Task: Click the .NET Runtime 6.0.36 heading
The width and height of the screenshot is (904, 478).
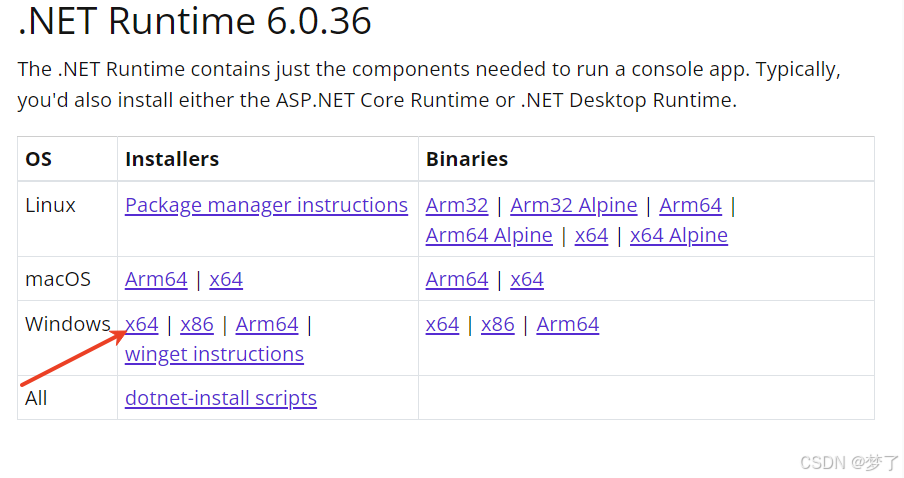Action: click(194, 21)
